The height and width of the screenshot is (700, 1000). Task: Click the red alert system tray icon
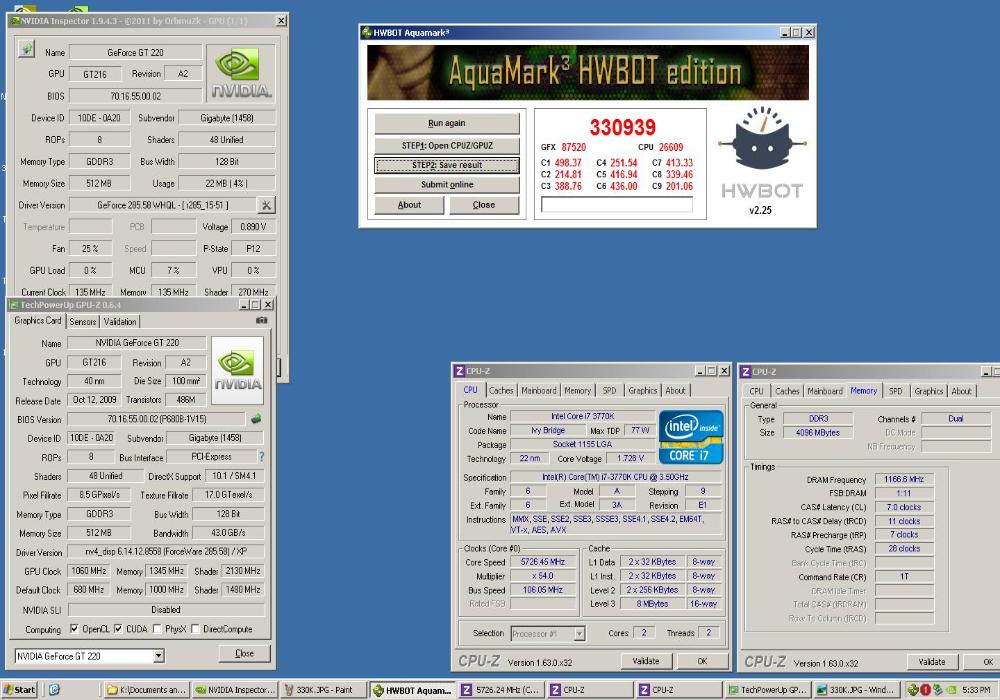point(925,689)
